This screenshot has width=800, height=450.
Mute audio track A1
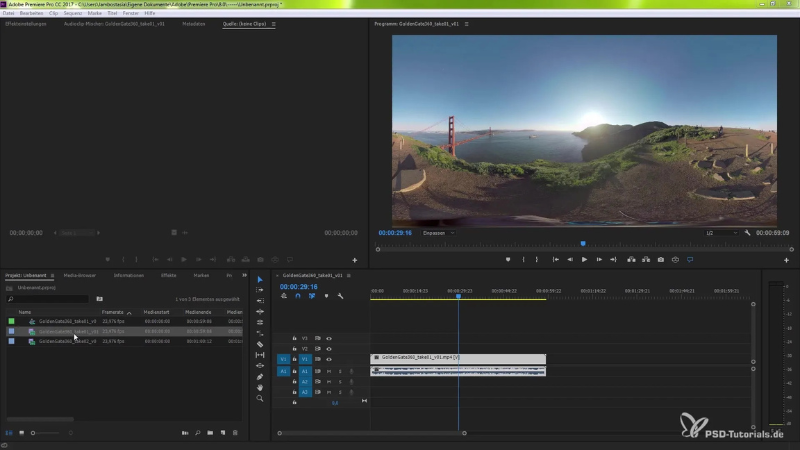(329, 371)
